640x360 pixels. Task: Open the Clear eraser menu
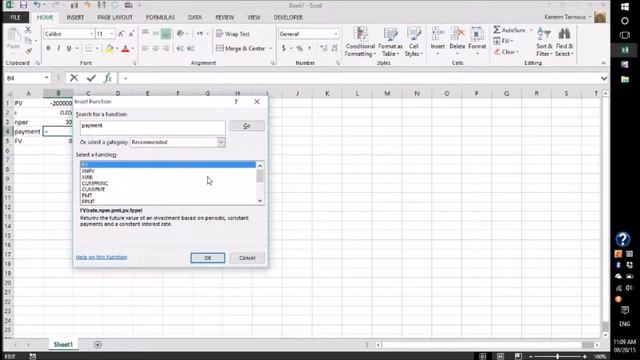pos(506,52)
